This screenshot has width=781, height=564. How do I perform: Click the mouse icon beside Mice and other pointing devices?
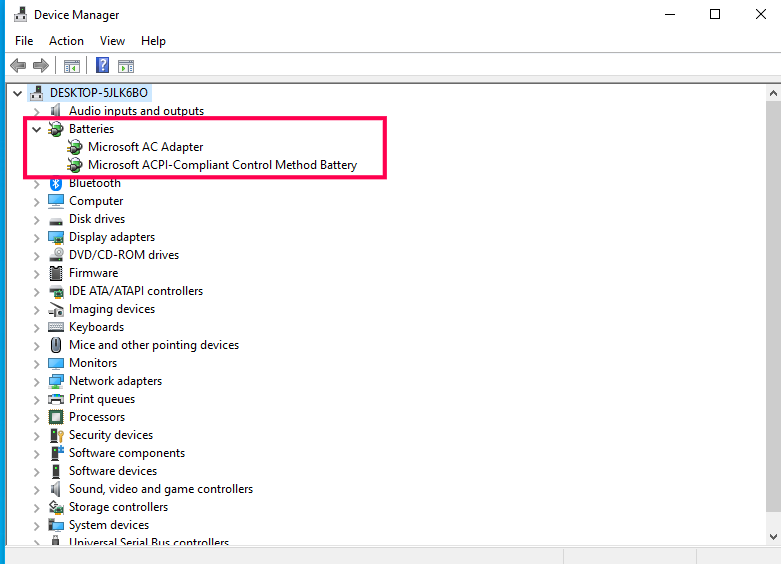[x=56, y=345]
